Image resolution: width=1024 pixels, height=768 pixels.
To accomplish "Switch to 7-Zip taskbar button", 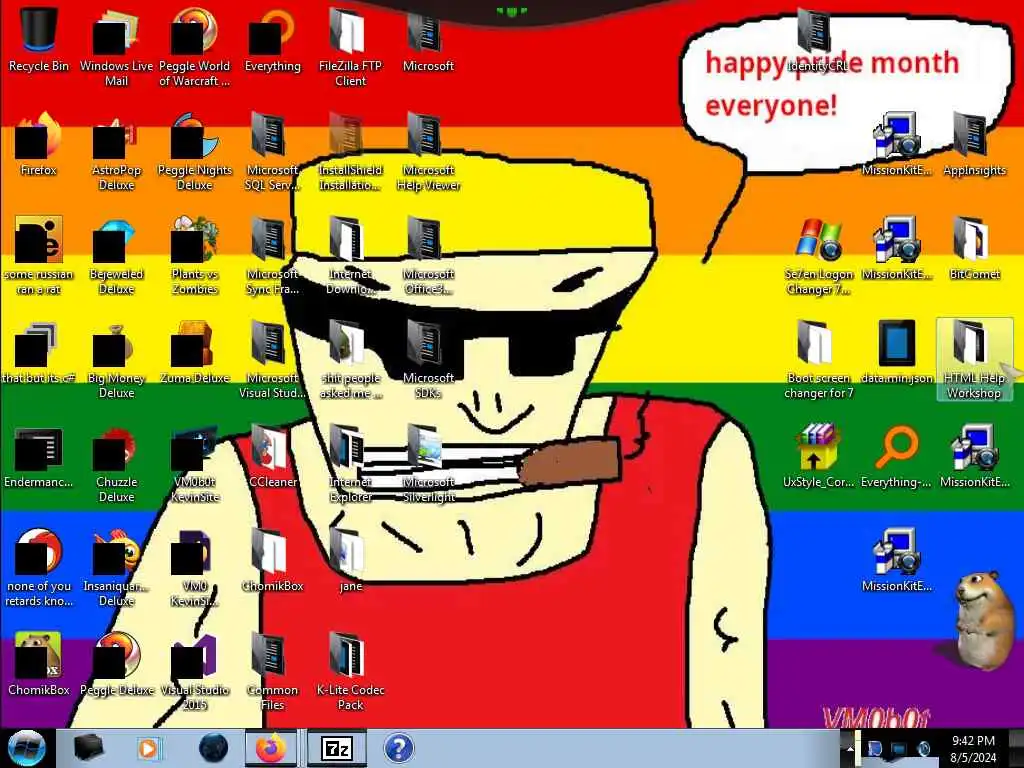I will coord(337,748).
